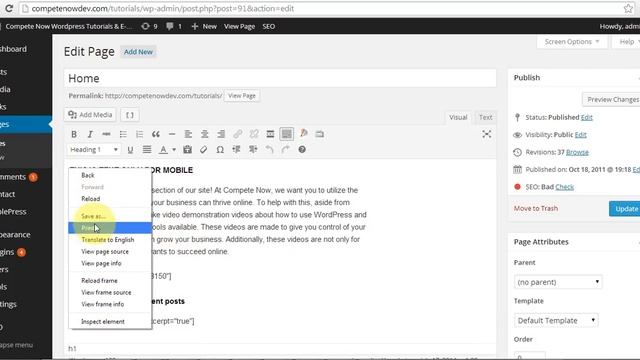
Task: Select View frame info
Action: tap(110, 304)
